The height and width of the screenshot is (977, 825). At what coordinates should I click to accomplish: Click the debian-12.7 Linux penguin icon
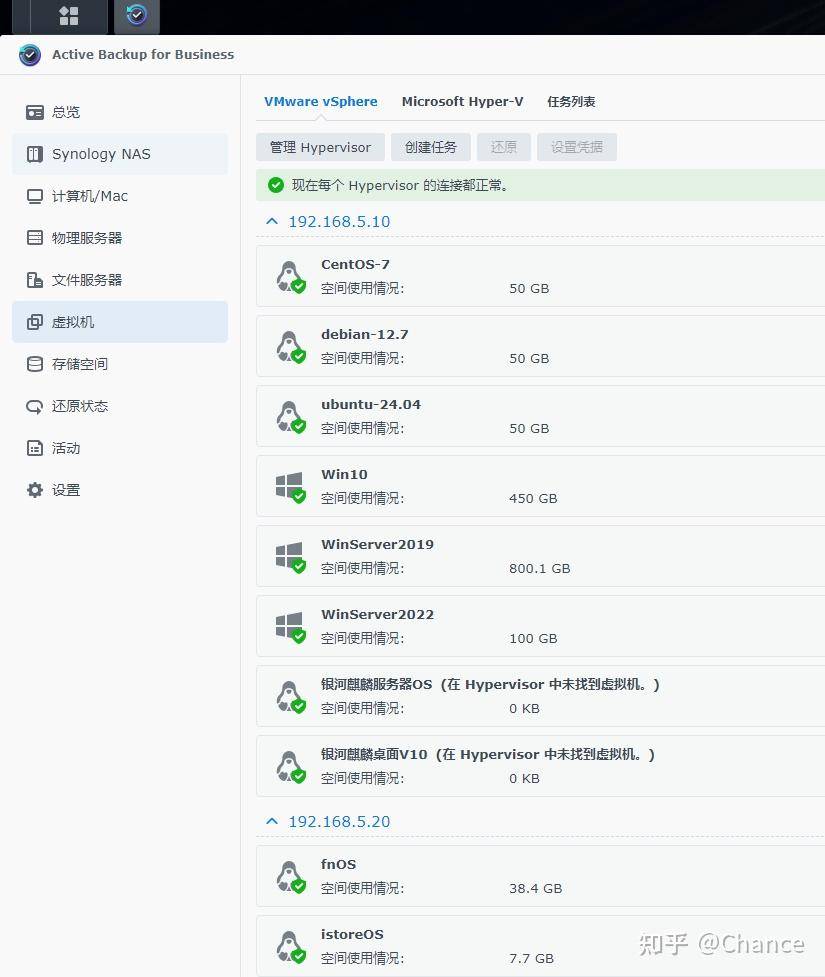290,347
